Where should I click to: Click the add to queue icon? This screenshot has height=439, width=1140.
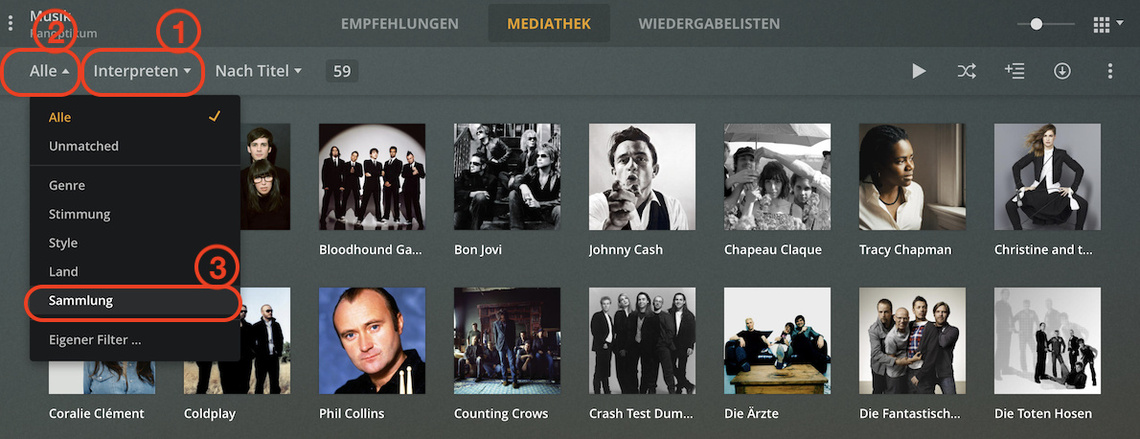coord(1014,71)
